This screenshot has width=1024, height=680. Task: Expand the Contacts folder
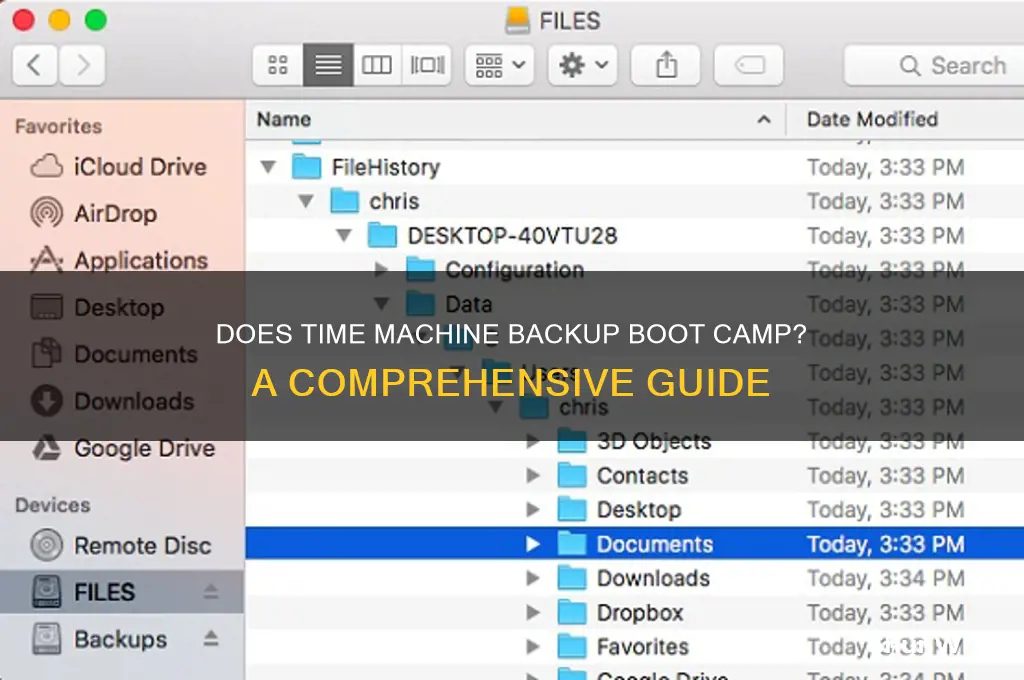pyautogui.click(x=533, y=476)
